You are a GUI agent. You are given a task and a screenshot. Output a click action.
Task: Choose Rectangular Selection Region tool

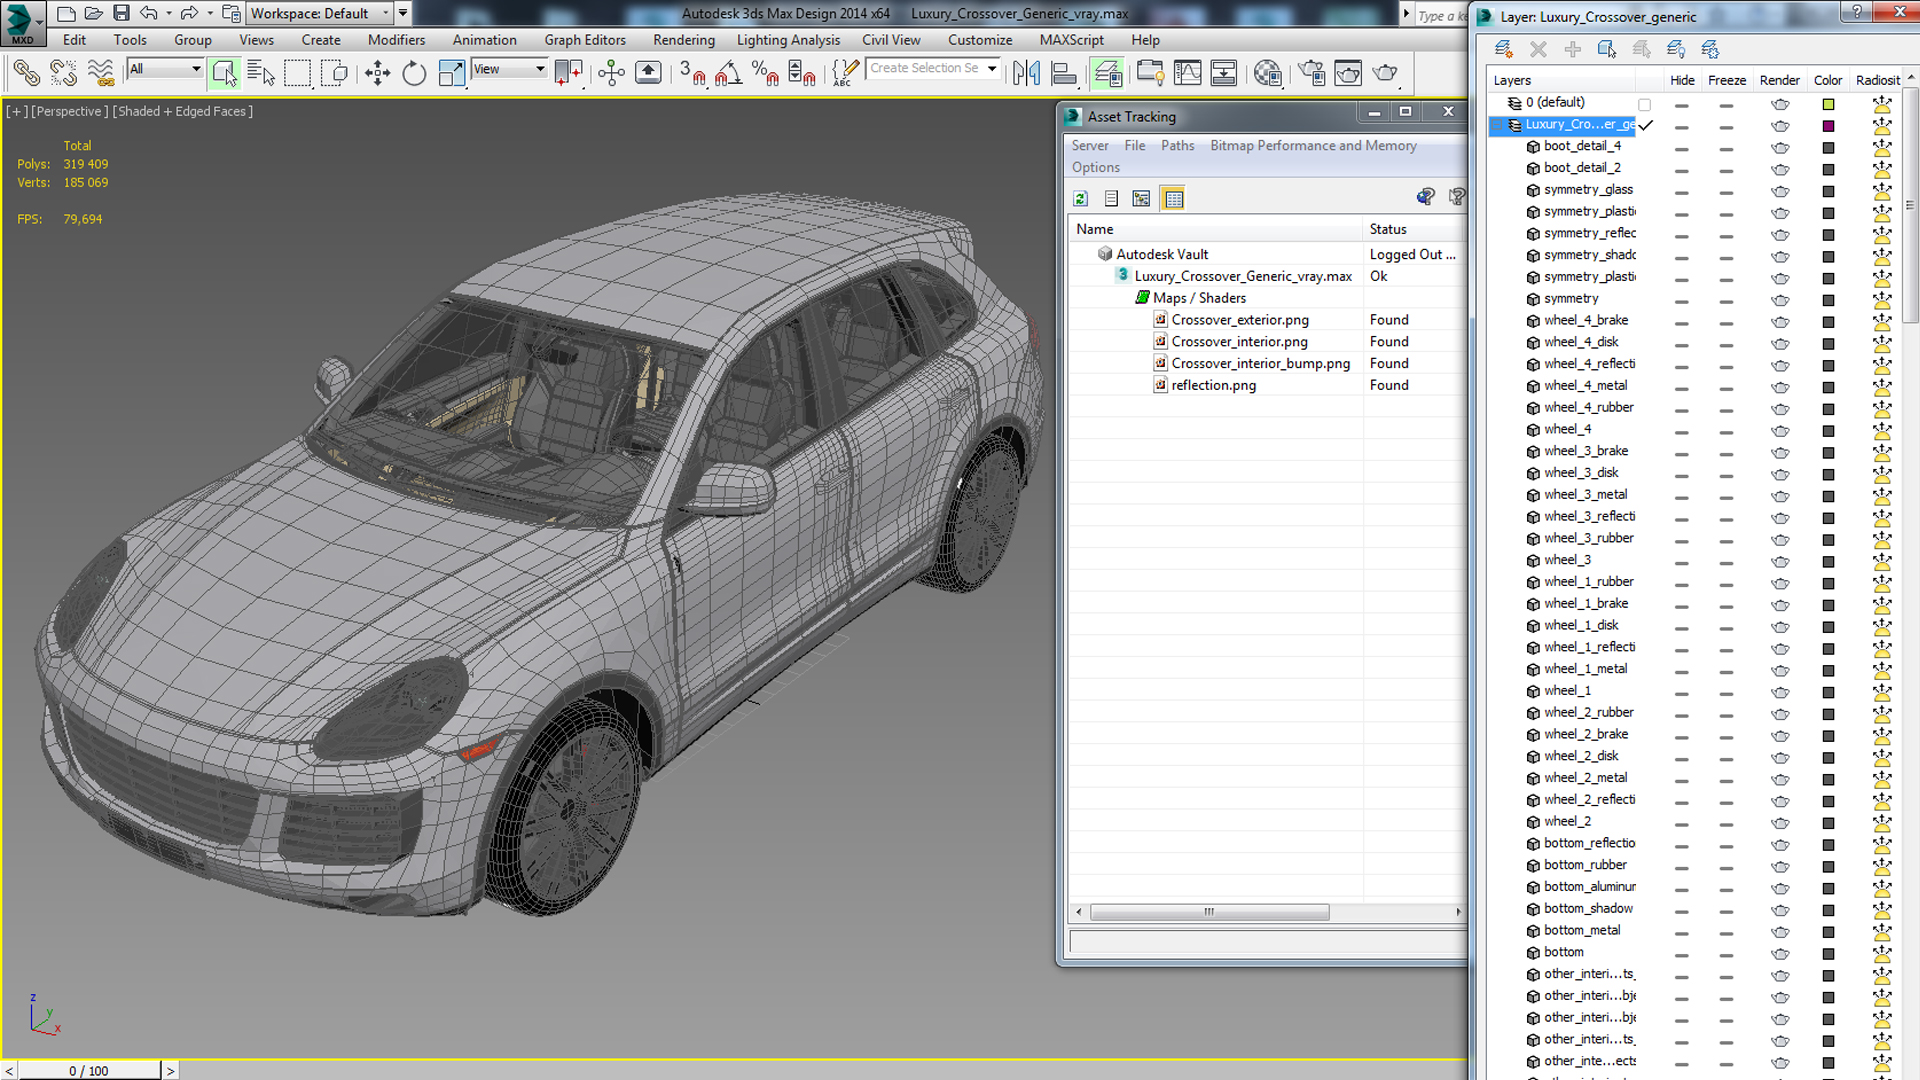pos(297,73)
